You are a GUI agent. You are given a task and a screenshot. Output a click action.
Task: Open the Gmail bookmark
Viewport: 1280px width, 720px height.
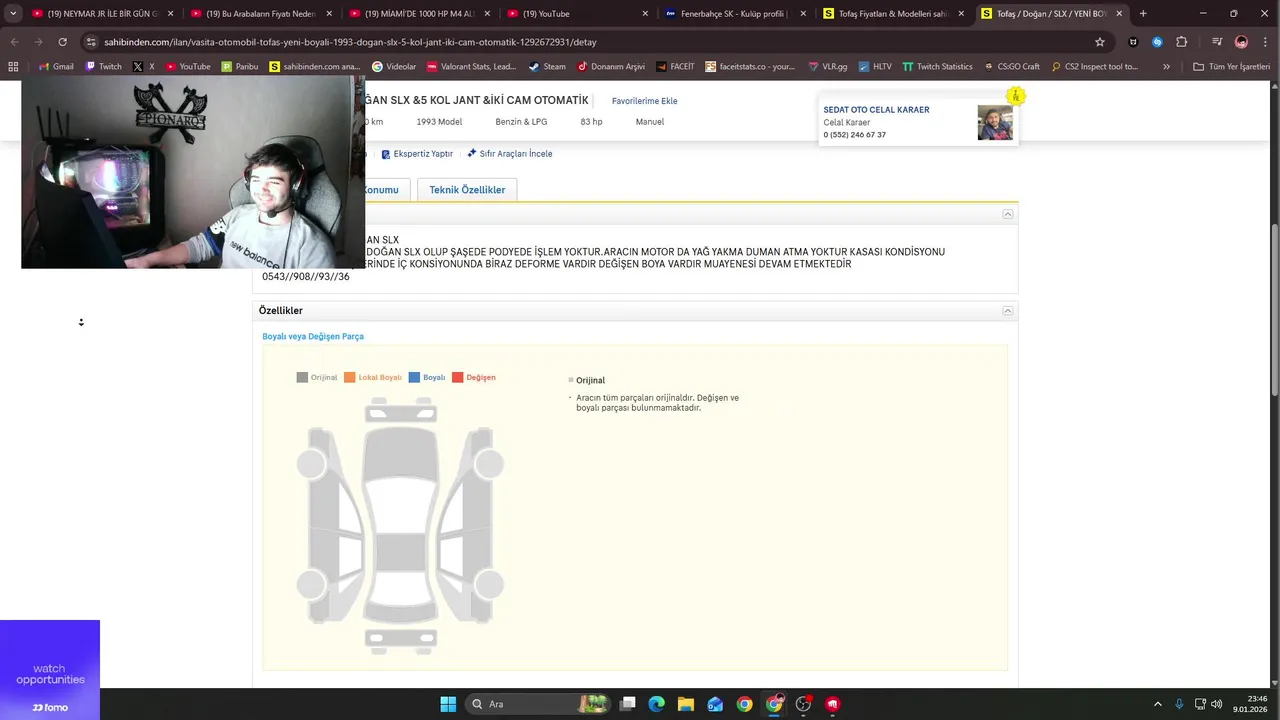click(x=55, y=66)
